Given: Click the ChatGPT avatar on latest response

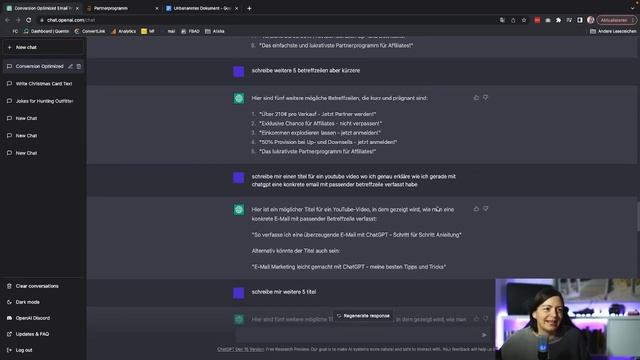Looking at the screenshot, I should [x=239, y=319].
